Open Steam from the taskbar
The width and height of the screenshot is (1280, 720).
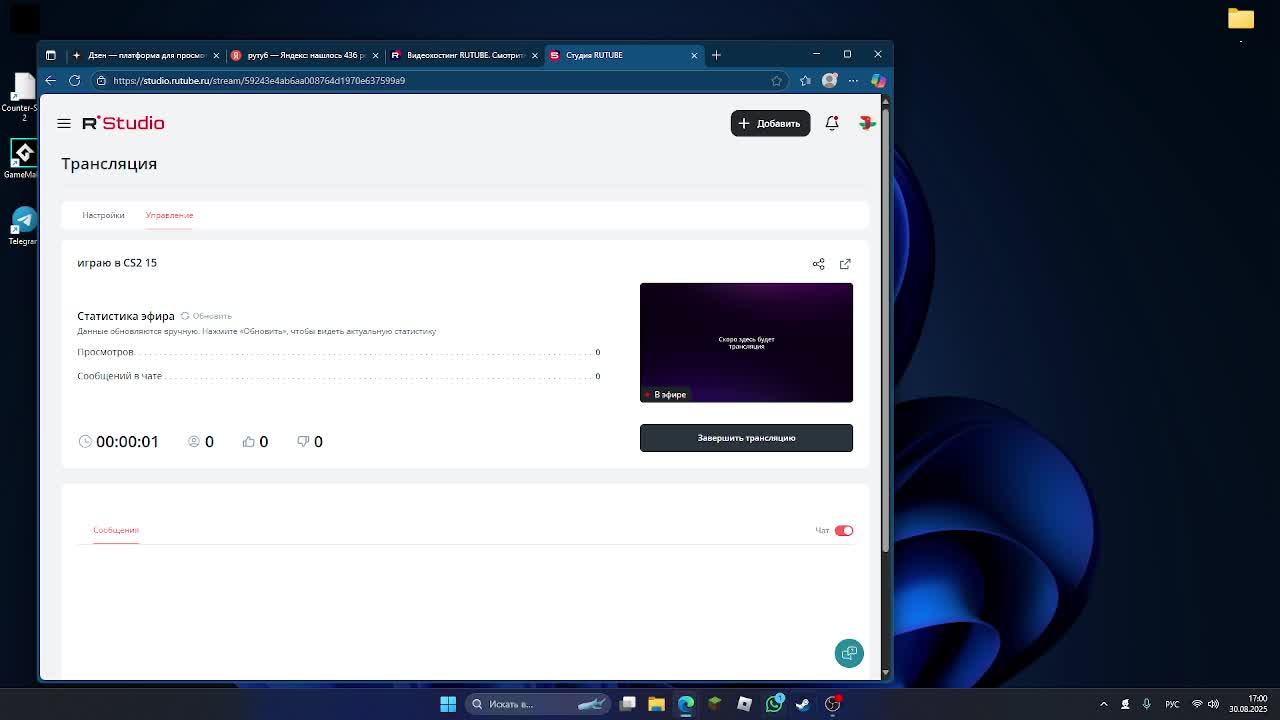tap(803, 704)
